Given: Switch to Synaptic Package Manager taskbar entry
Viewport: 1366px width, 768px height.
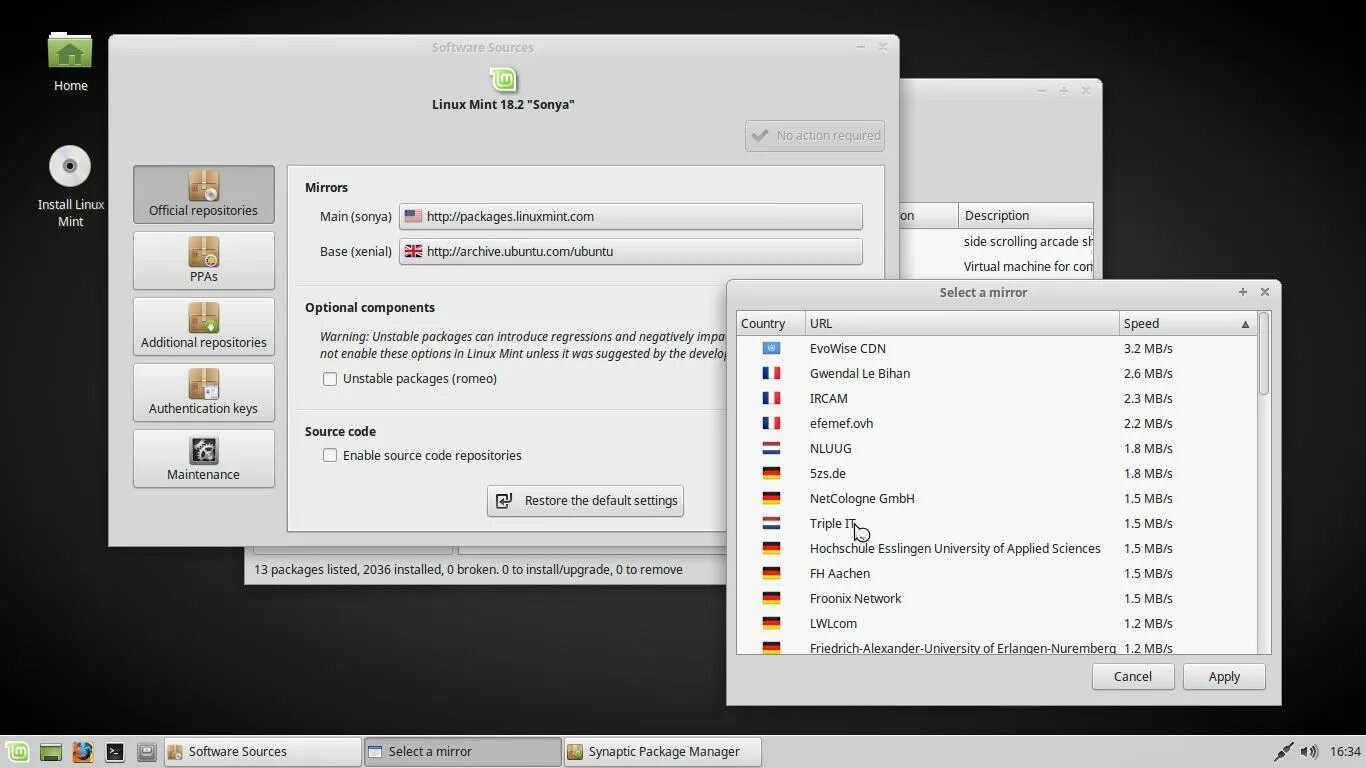Looking at the screenshot, I should [x=663, y=751].
